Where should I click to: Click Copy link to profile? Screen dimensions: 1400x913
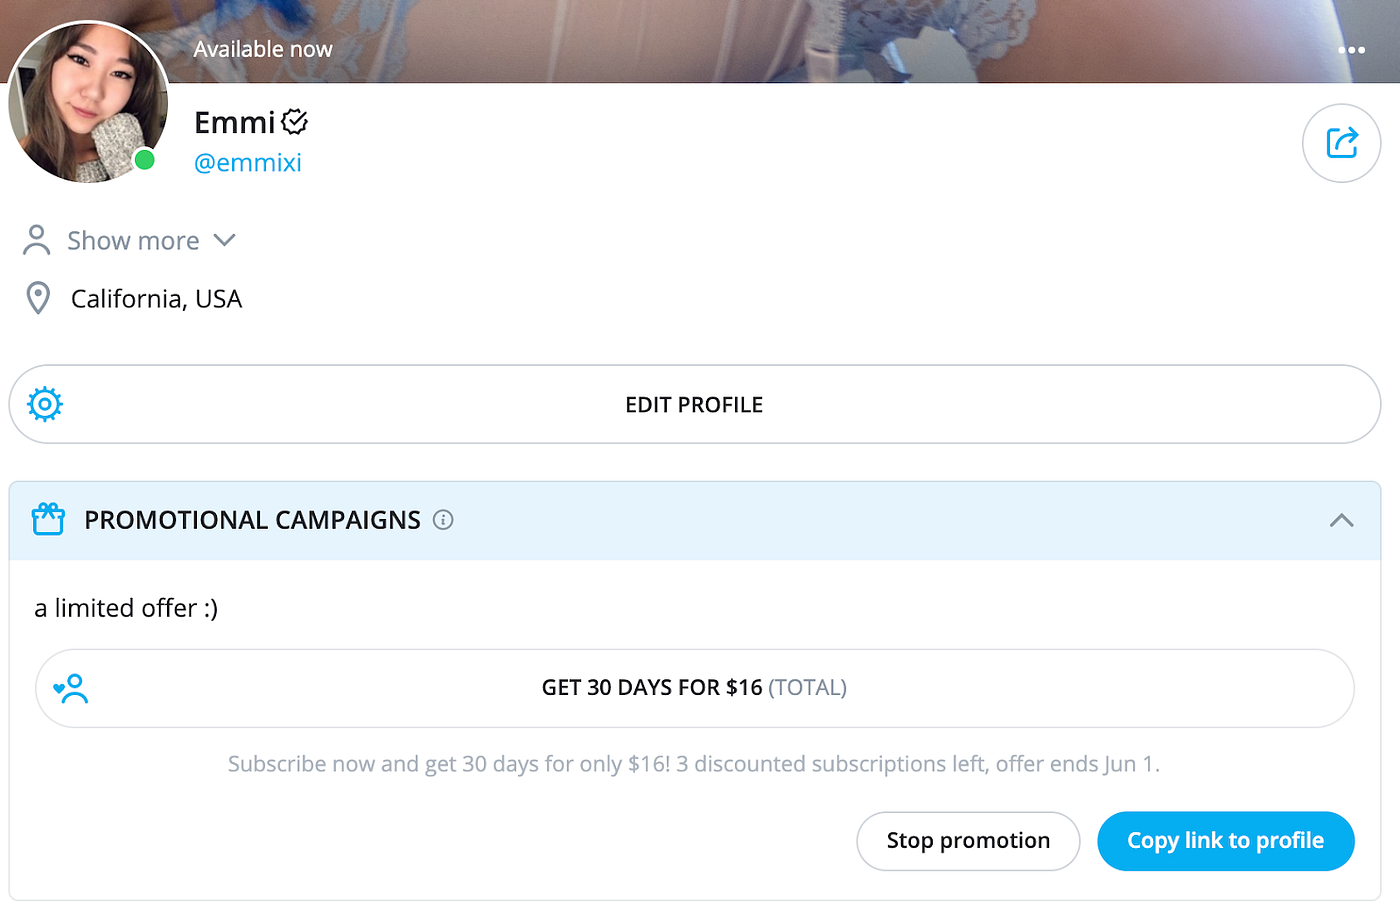(1225, 841)
